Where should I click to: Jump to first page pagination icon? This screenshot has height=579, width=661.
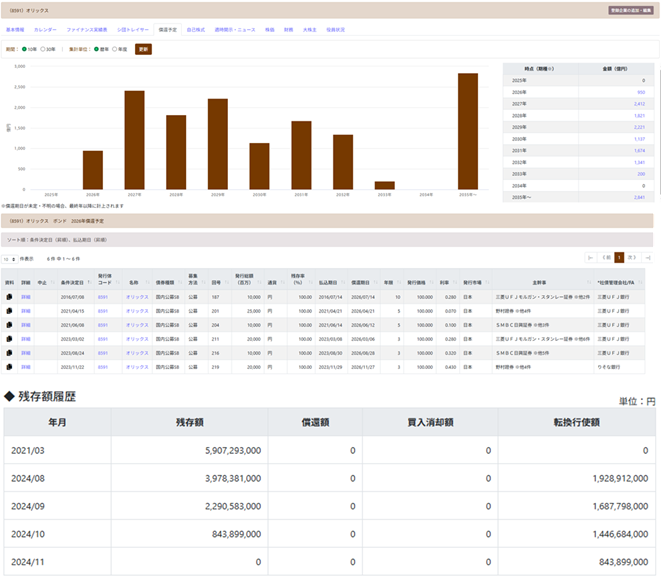(590, 258)
